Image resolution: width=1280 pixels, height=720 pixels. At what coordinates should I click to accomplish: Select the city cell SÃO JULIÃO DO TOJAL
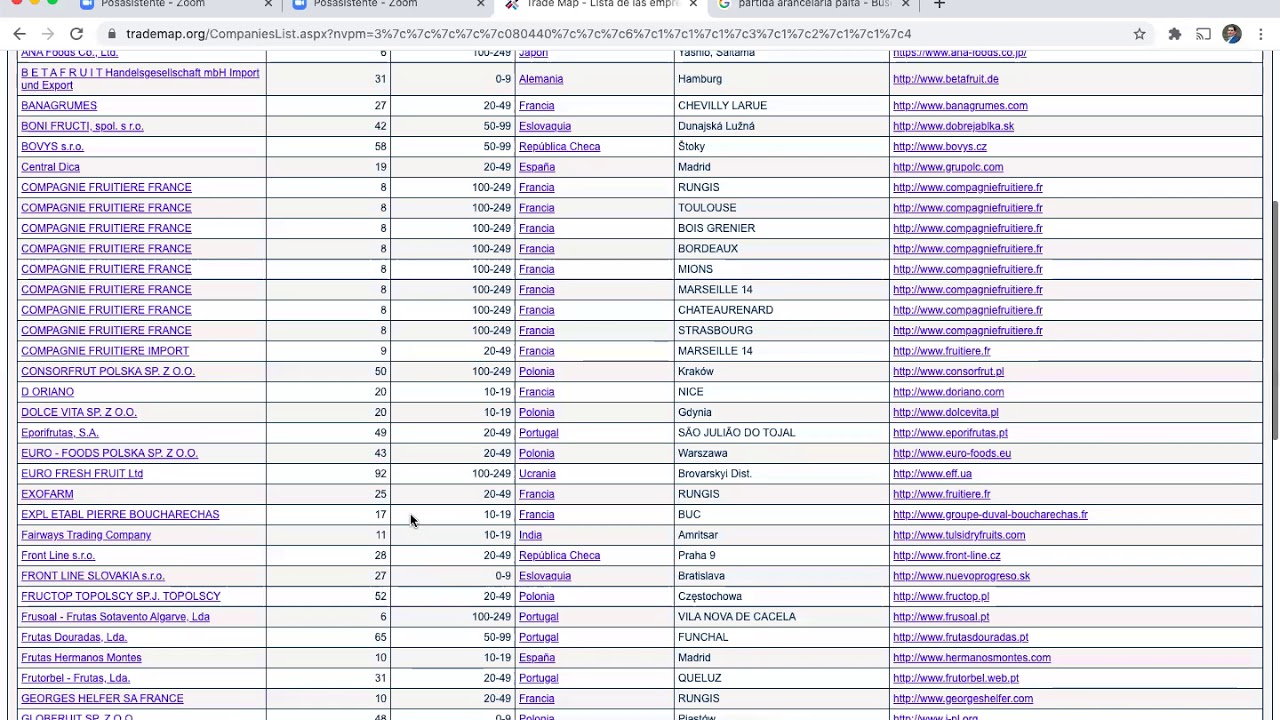(737, 433)
